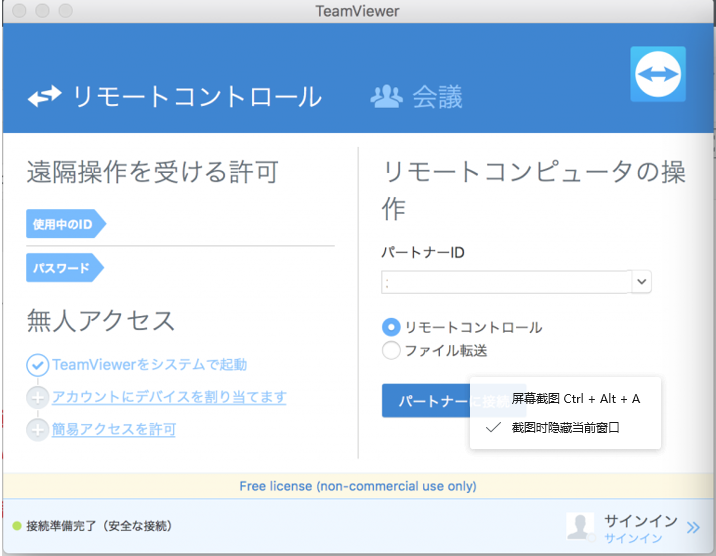Open the 簡易アクセスを許可 link
The height and width of the screenshot is (556, 716).
(114, 430)
